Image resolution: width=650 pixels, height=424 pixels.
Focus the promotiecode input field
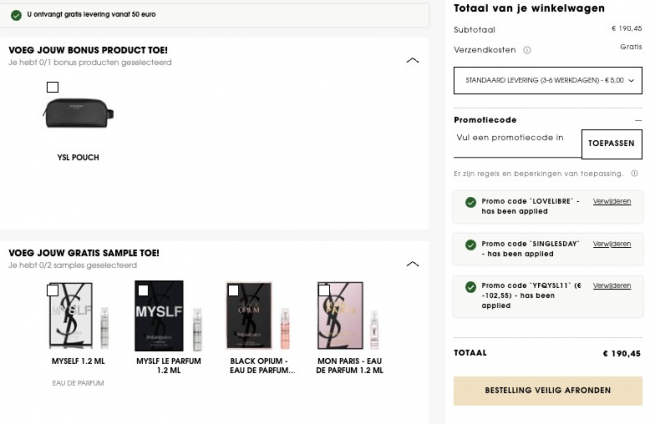(x=517, y=138)
